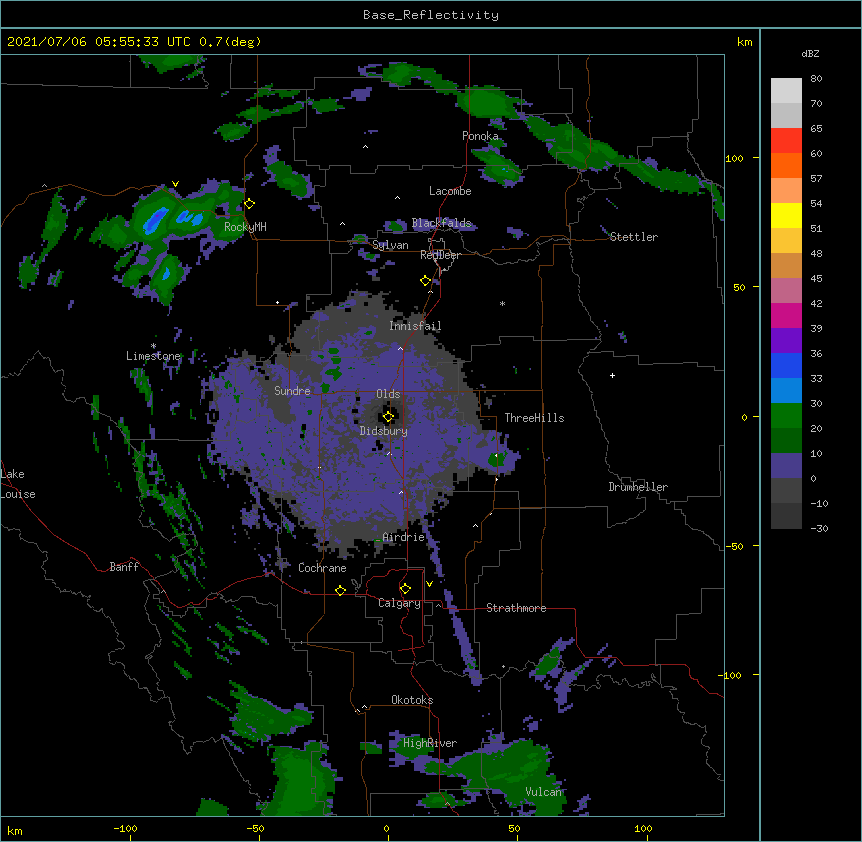Click the green rain band north of Ponoka
Viewport: 862px width, 842px height.
(487, 102)
